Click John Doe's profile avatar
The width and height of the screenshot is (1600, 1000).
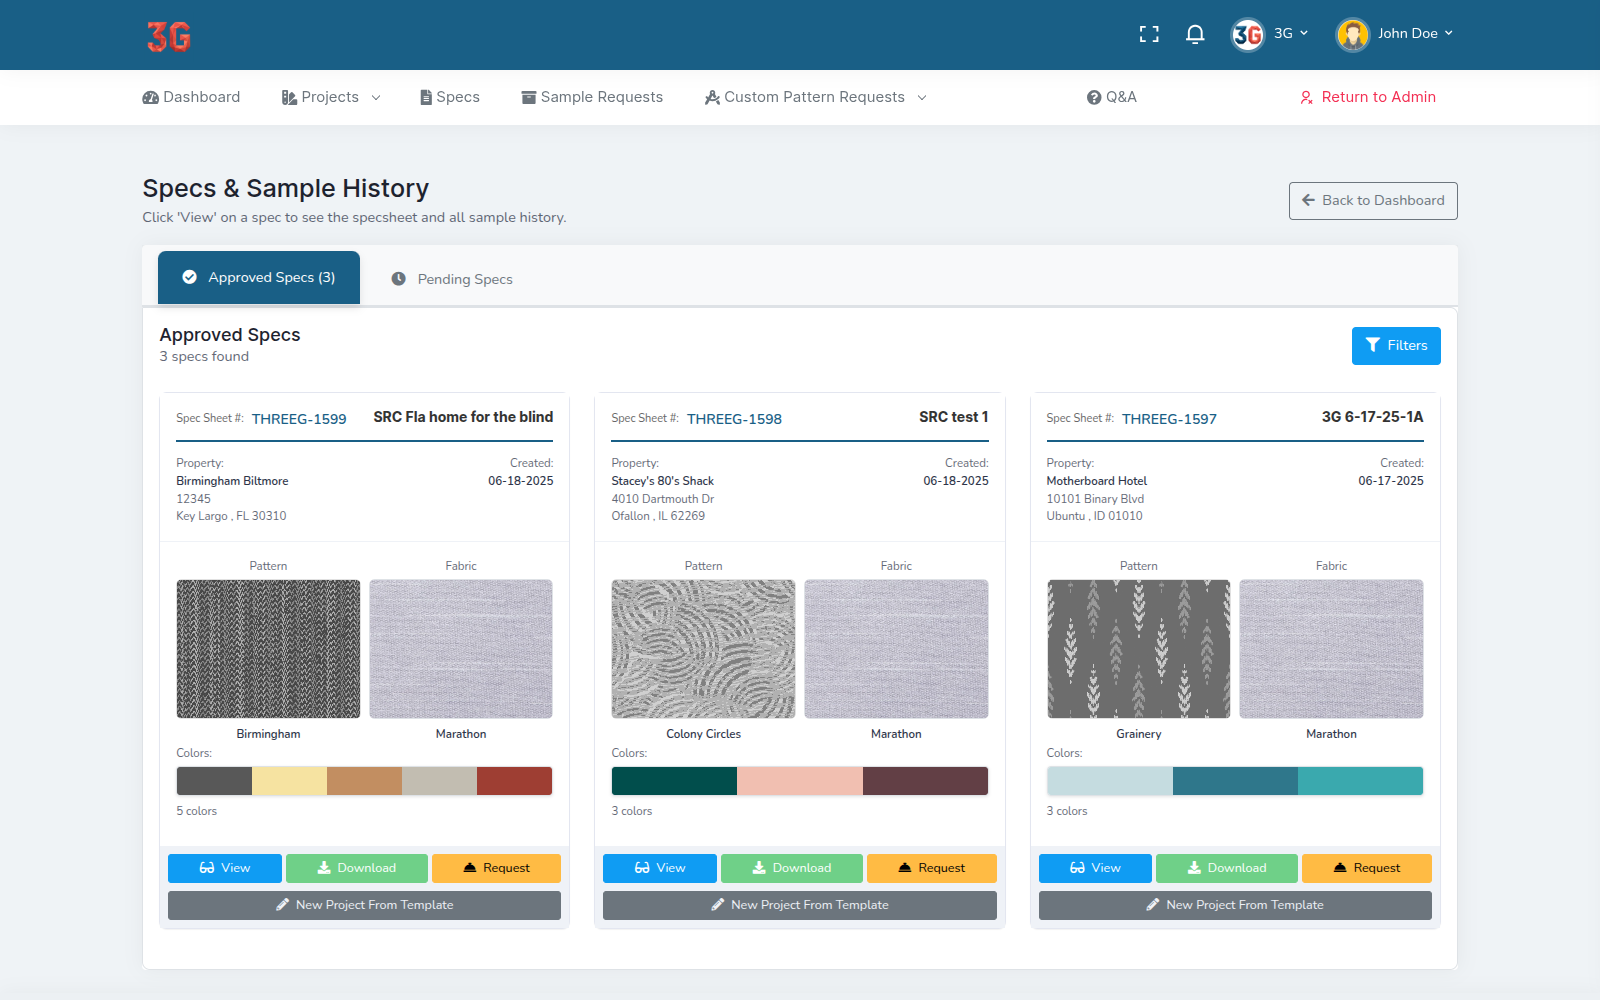click(x=1353, y=35)
